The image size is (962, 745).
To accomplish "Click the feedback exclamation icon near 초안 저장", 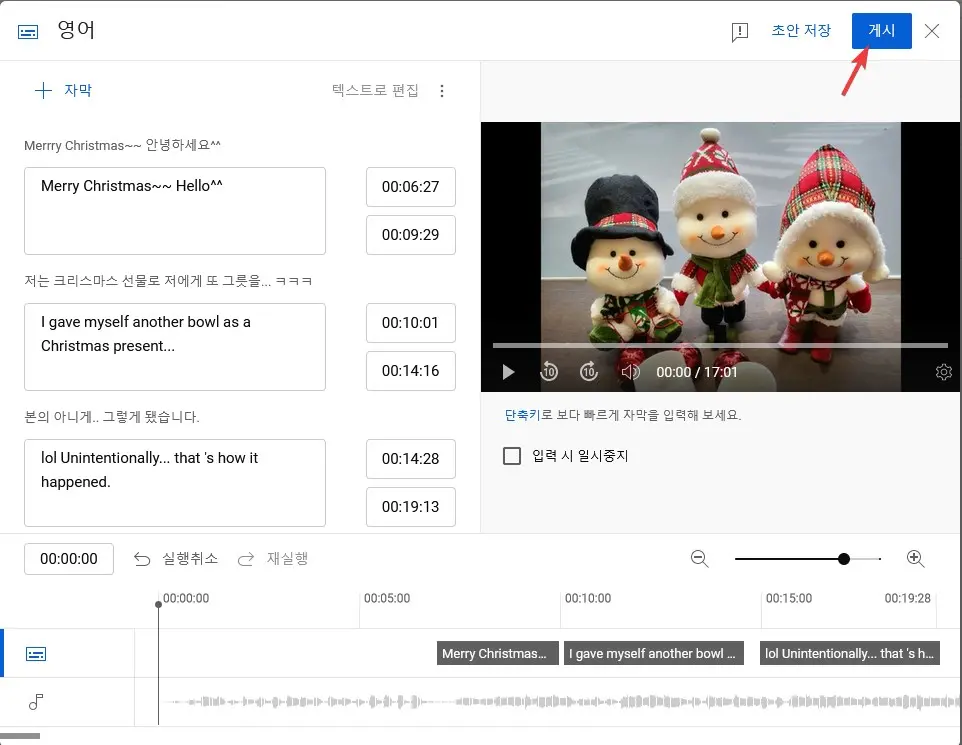I will [x=739, y=31].
